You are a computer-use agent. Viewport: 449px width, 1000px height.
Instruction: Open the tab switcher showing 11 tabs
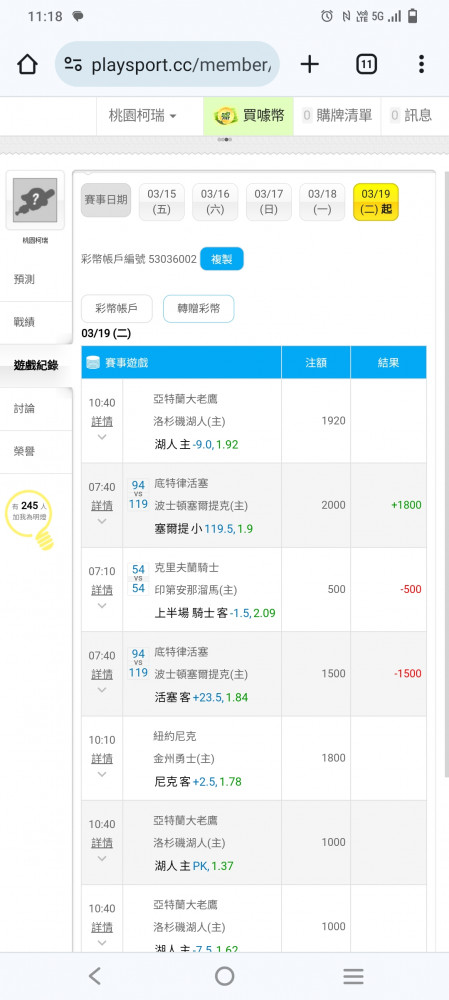coord(366,64)
